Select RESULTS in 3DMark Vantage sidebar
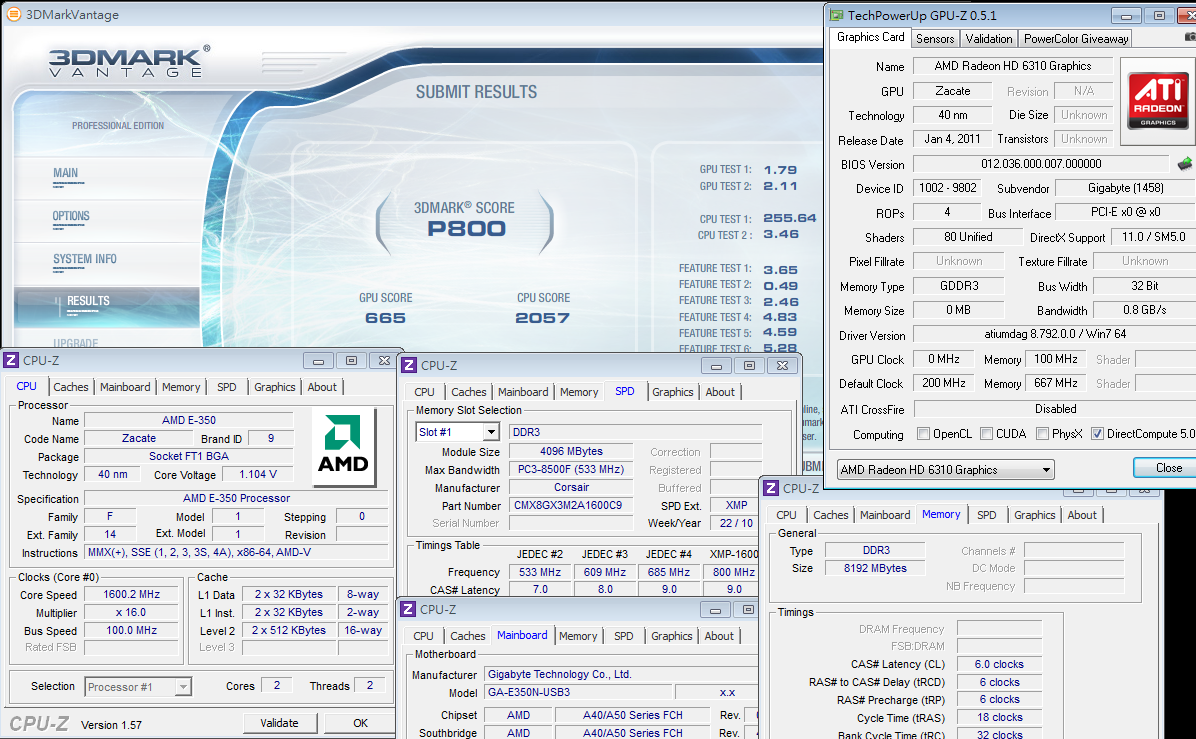 click(88, 301)
